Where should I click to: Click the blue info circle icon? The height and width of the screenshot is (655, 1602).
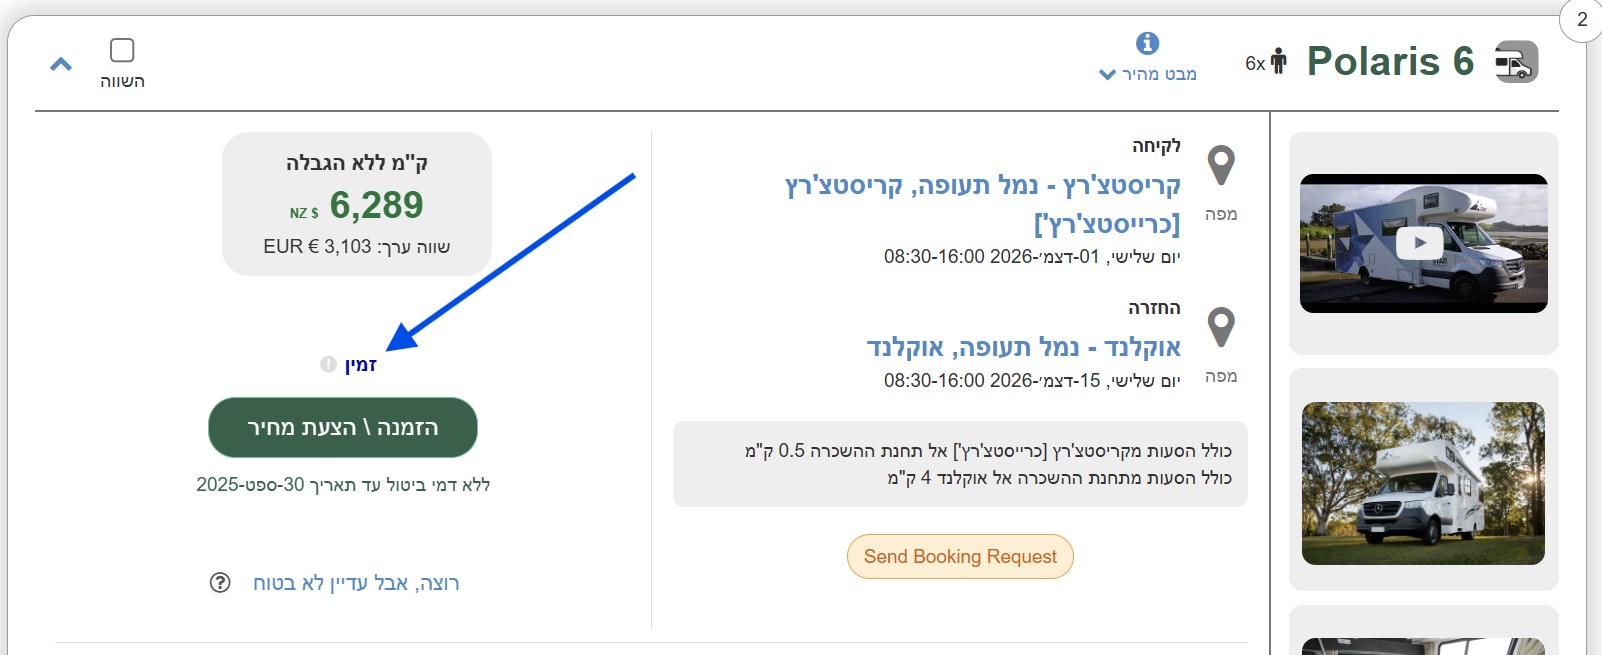pos(1147,43)
